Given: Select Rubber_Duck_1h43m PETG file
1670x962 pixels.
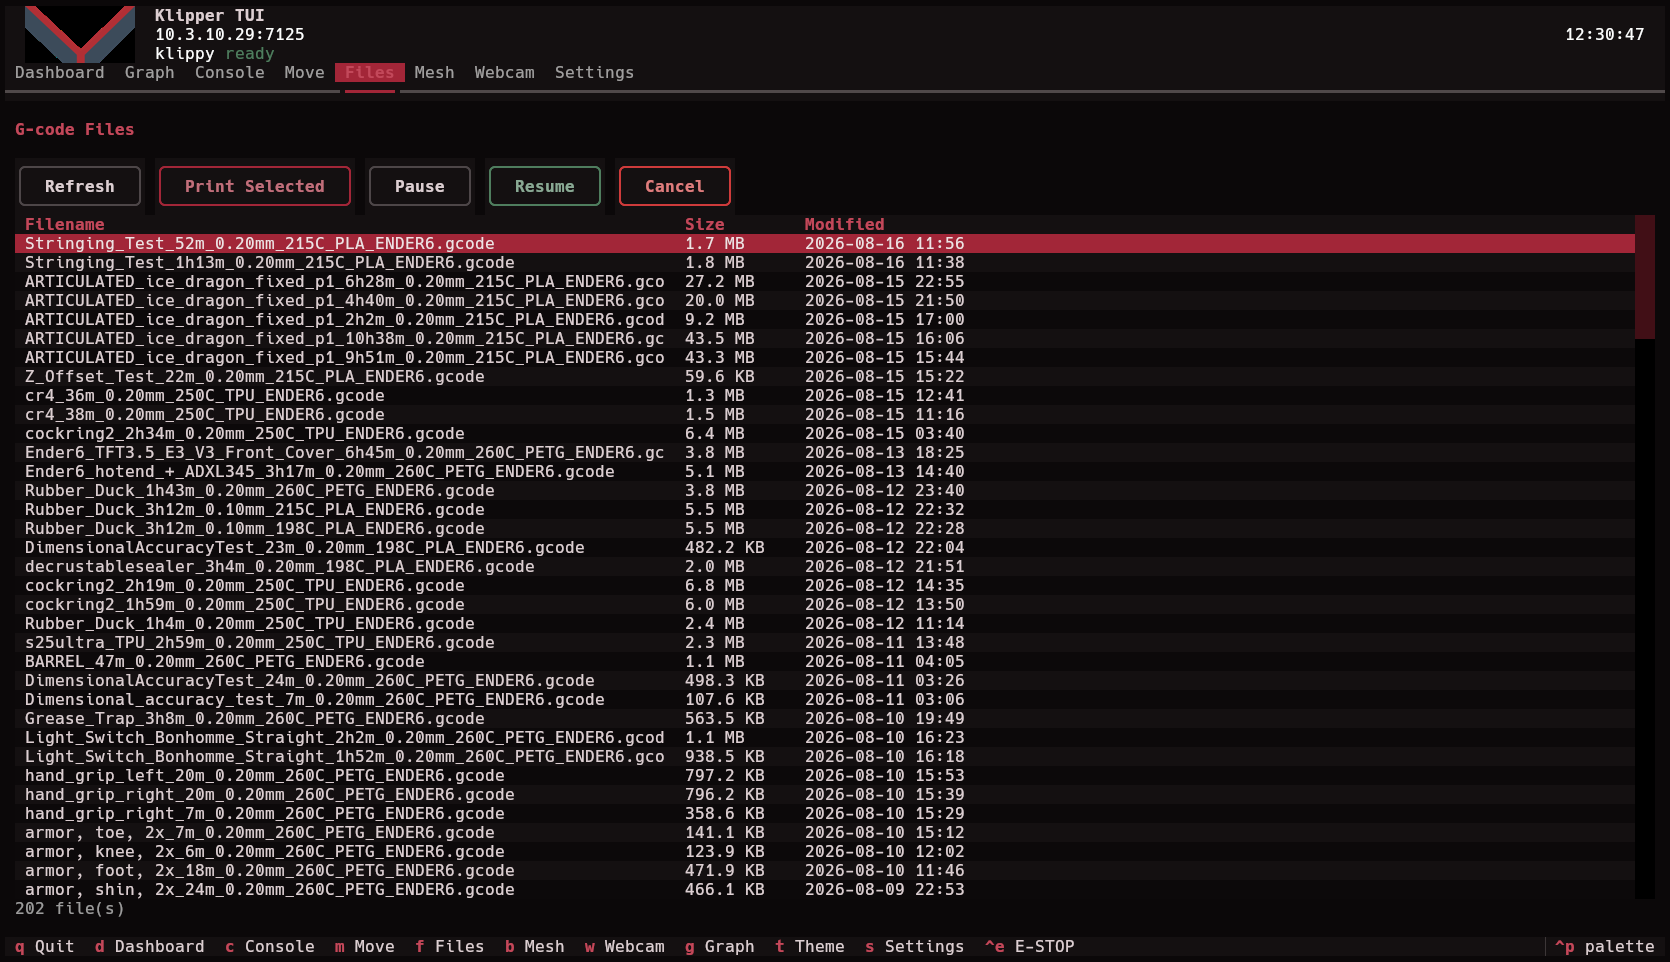Looking at the screenshot, I should (825, 491).
